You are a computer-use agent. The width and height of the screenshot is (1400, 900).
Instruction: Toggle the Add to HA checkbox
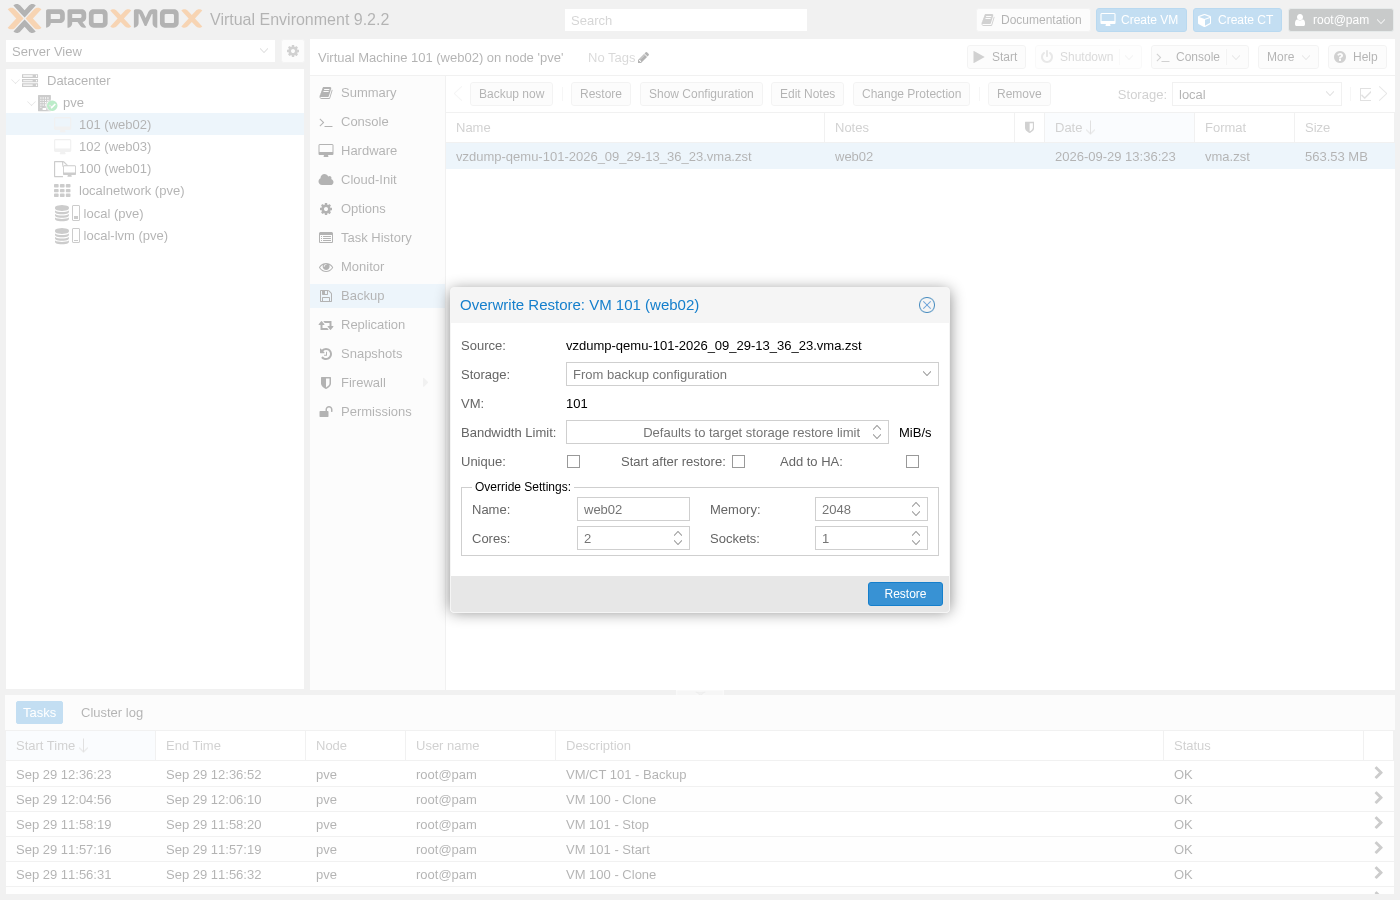(x=912, y=462)
